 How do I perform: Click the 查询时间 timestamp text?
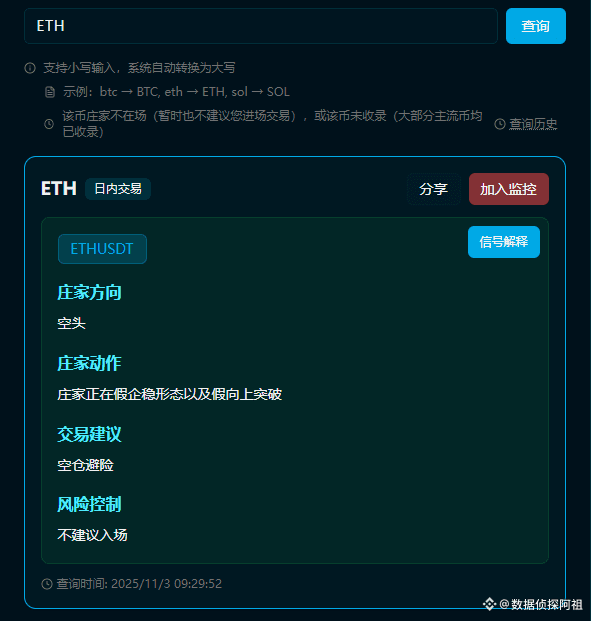click(139, 584)
